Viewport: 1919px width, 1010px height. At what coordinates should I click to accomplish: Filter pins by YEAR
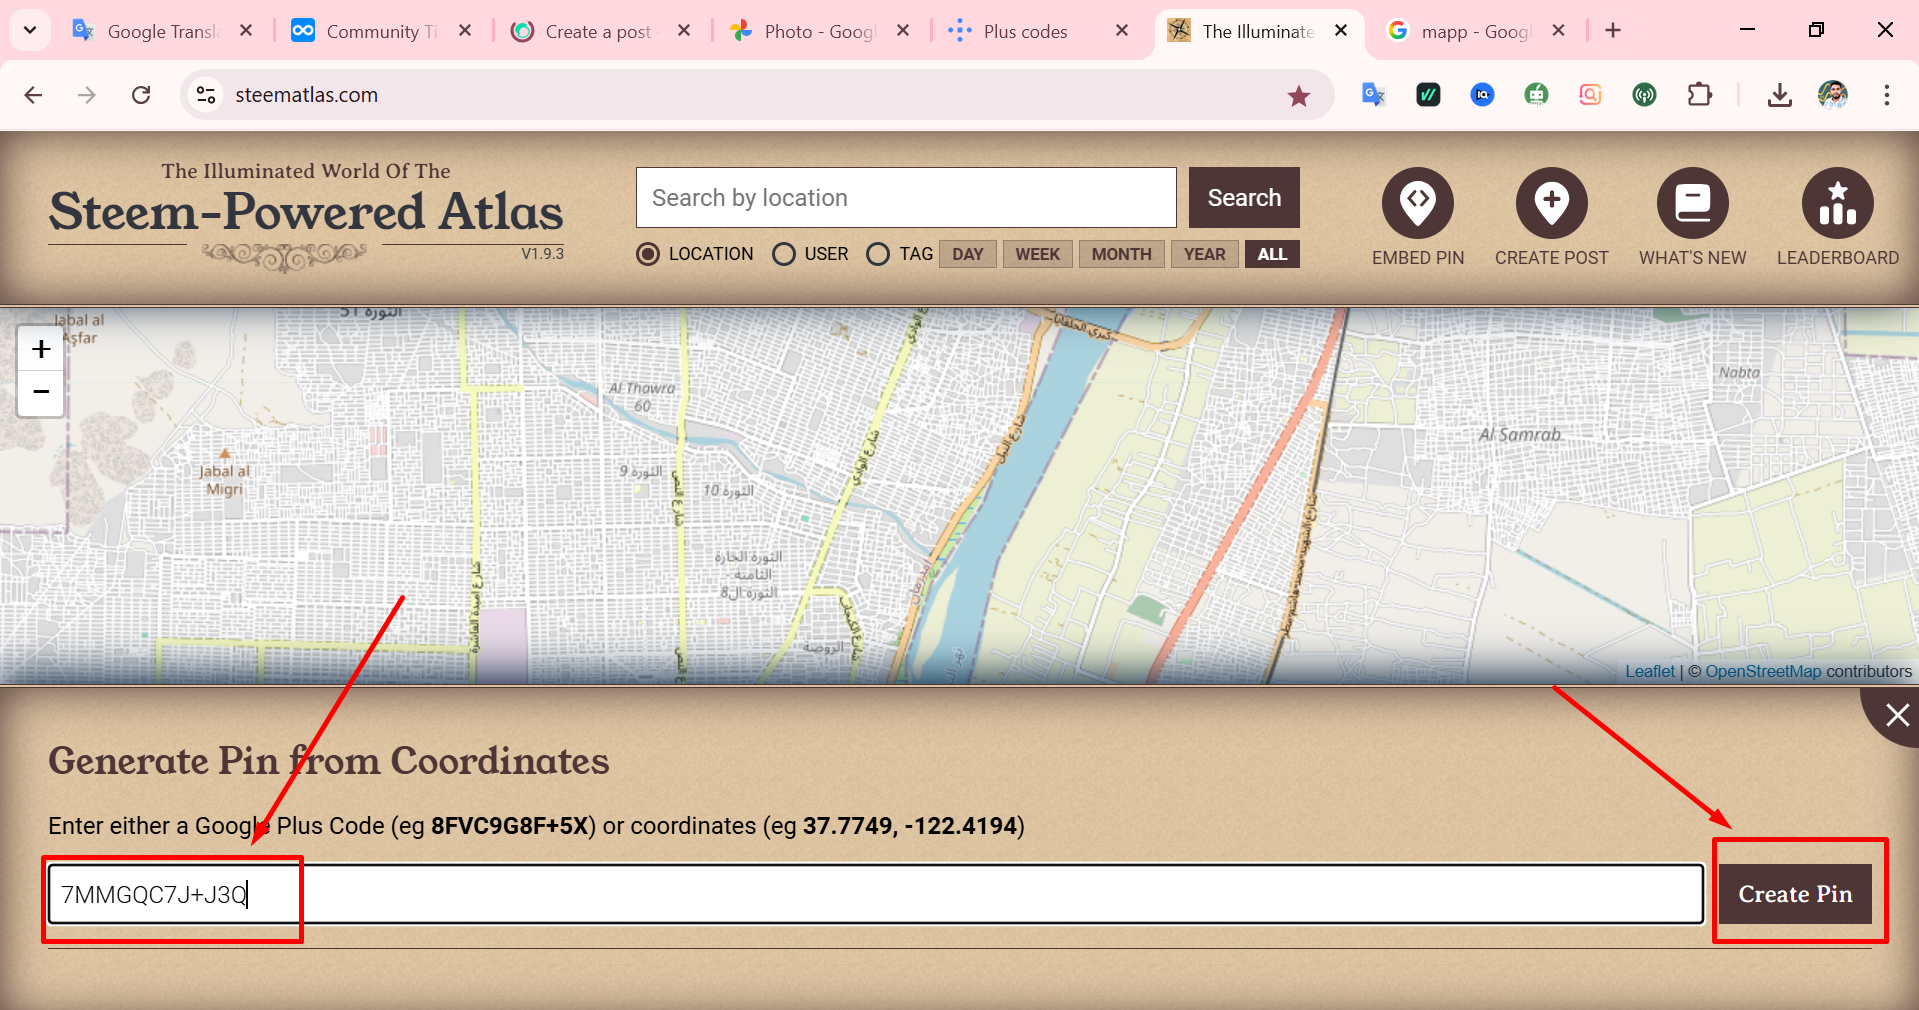point(1204,254)
